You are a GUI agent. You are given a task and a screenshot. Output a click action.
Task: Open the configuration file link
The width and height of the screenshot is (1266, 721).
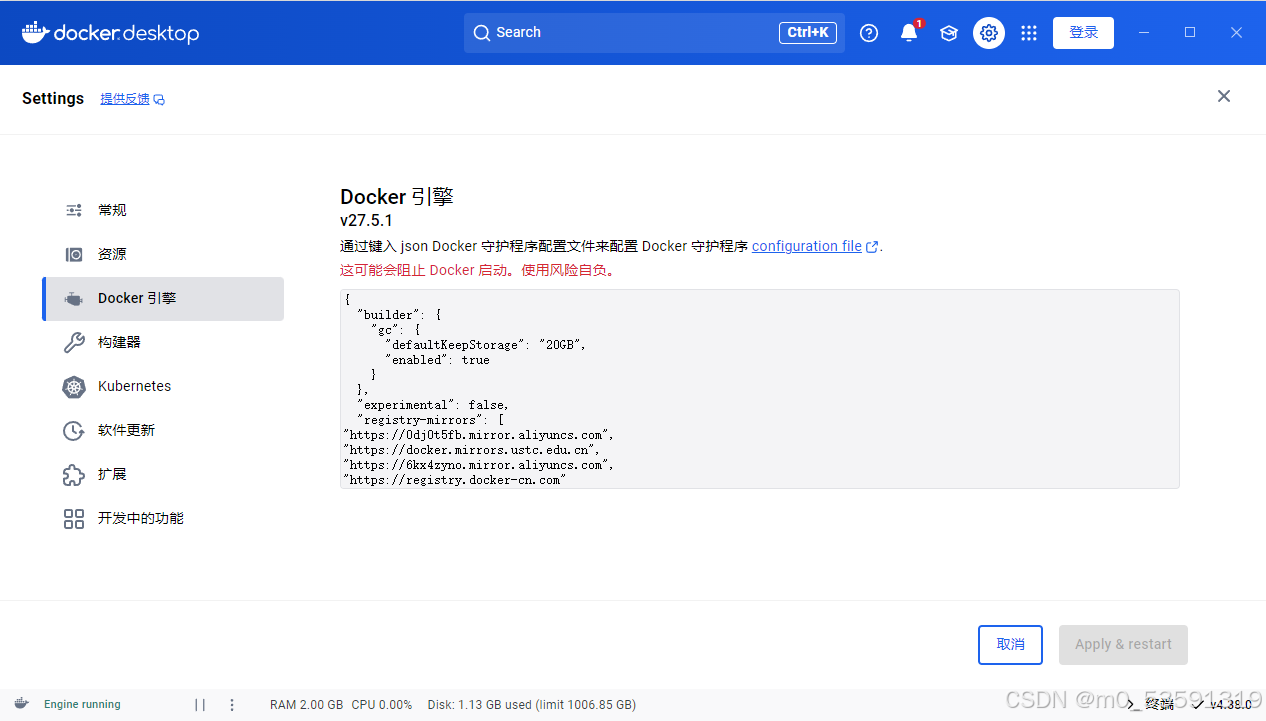tap(807, 246)
